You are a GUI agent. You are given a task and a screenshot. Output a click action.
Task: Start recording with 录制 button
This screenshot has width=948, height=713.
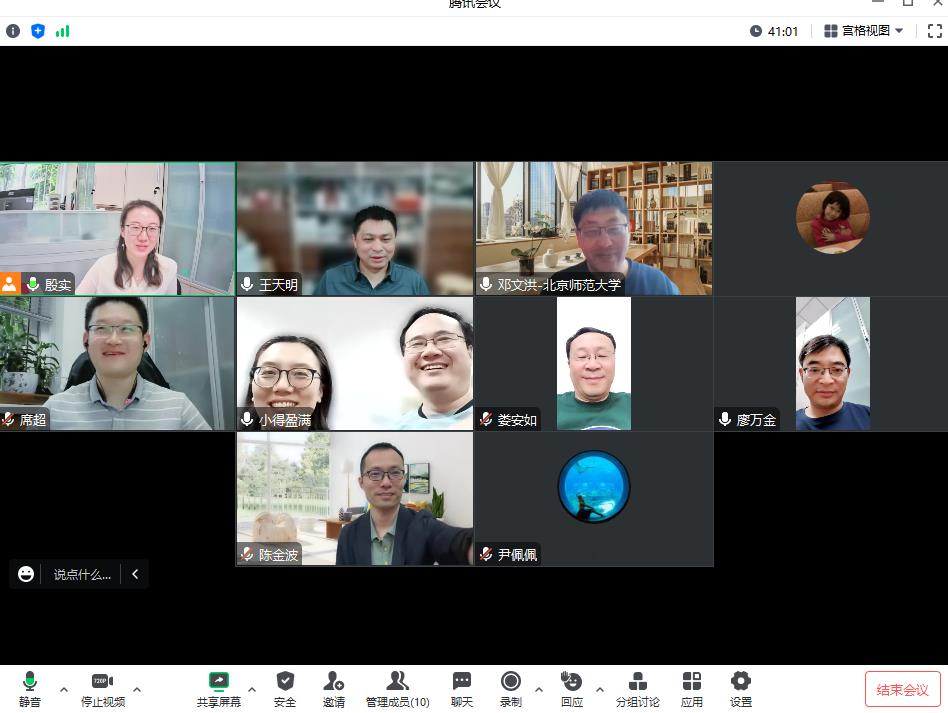pos(511,688)
